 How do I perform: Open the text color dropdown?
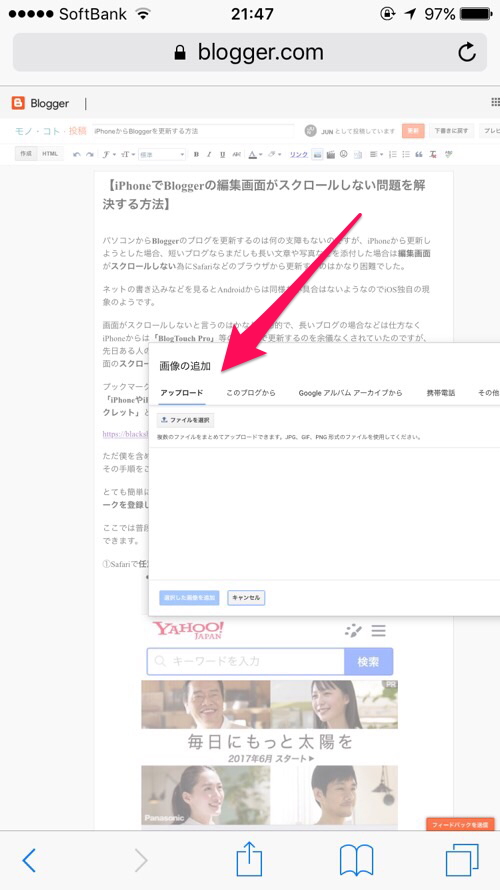pos(256,154)
